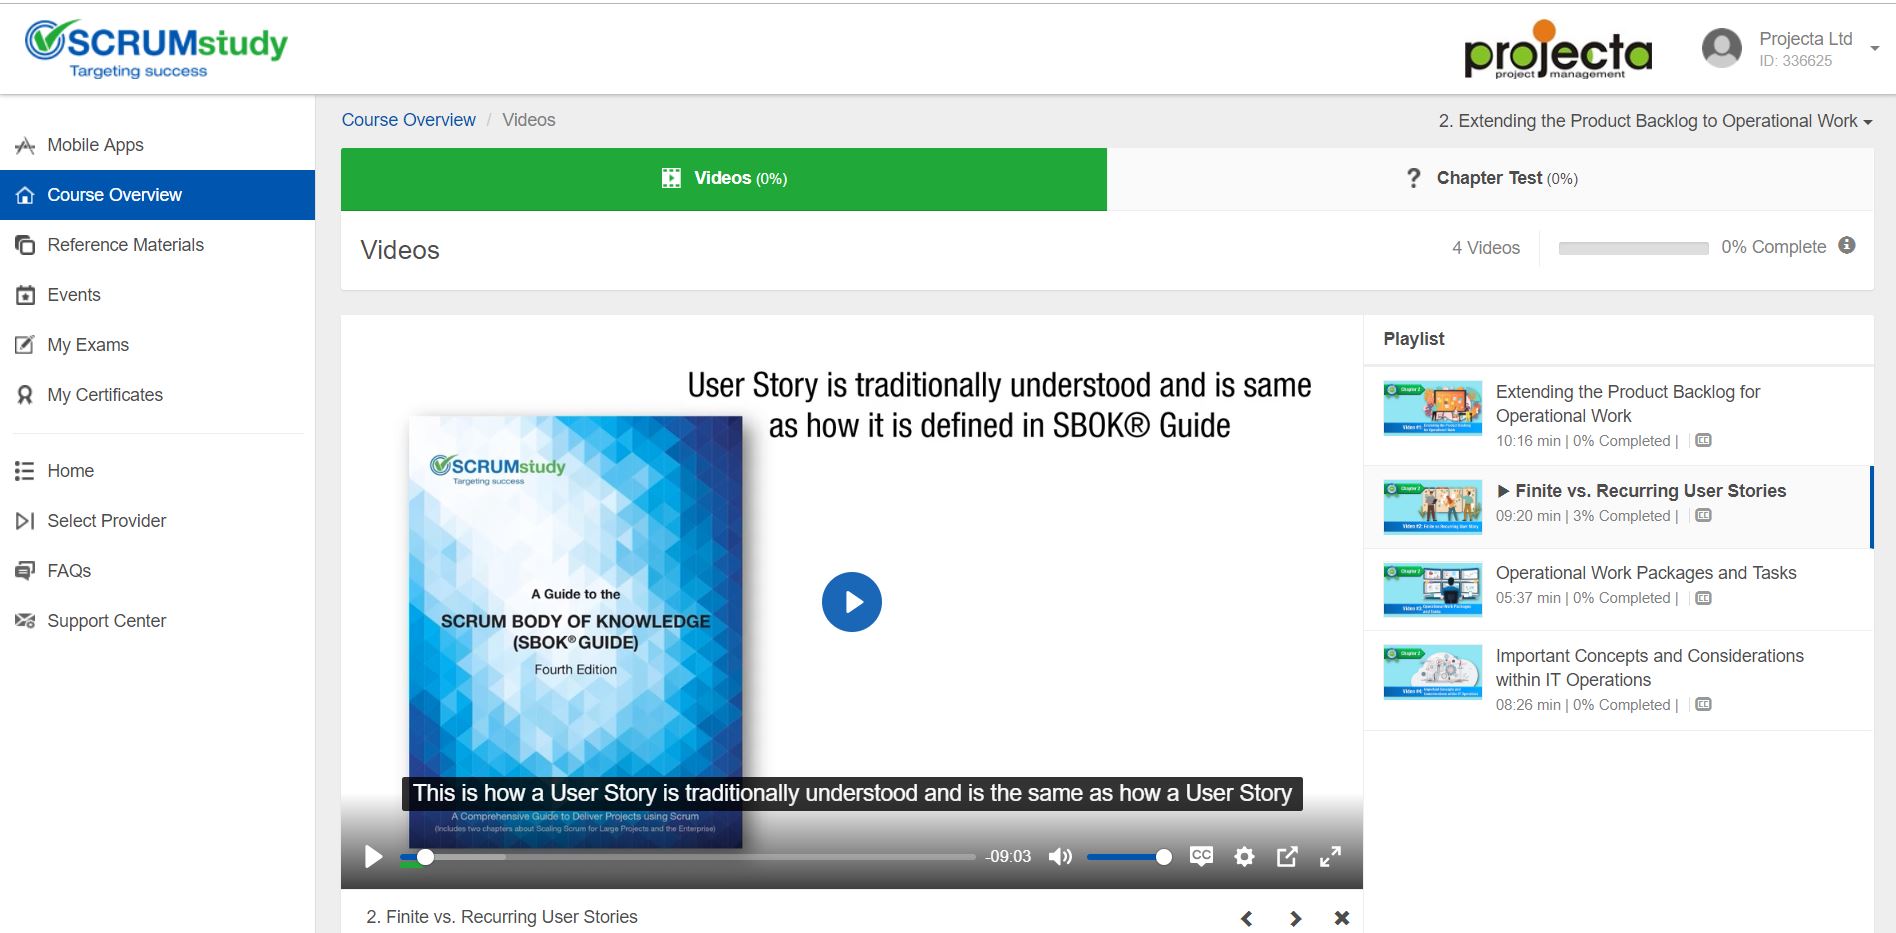
Task: Open Reference Materials from sidebar
Action: click(x=125, y=245)
